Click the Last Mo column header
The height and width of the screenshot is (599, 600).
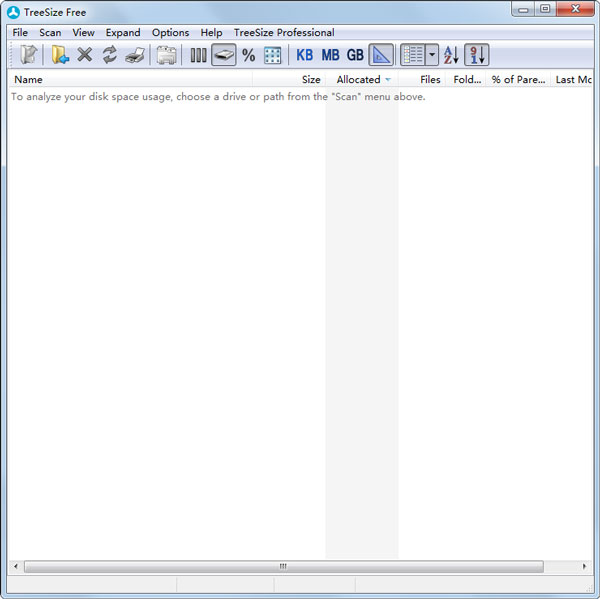coord(572,80)
